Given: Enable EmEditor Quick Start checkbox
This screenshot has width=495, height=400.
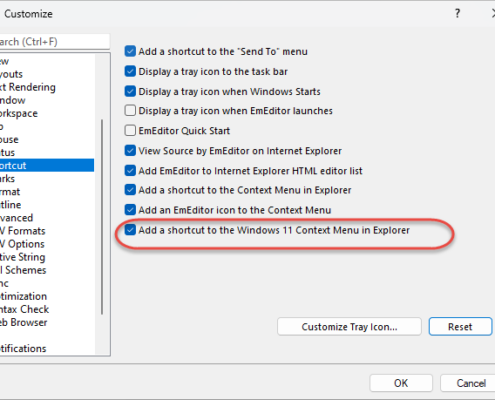Looking at the screenshot, I should click(x=130, y=131).
